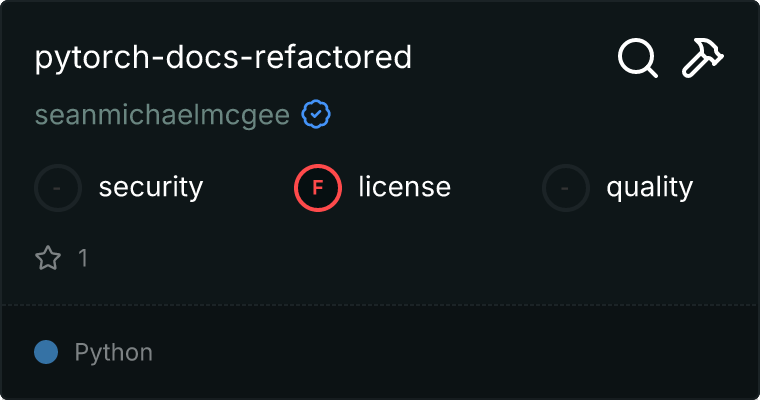Open the pytorch-docs-refactored title link

(x=223, y=57)
